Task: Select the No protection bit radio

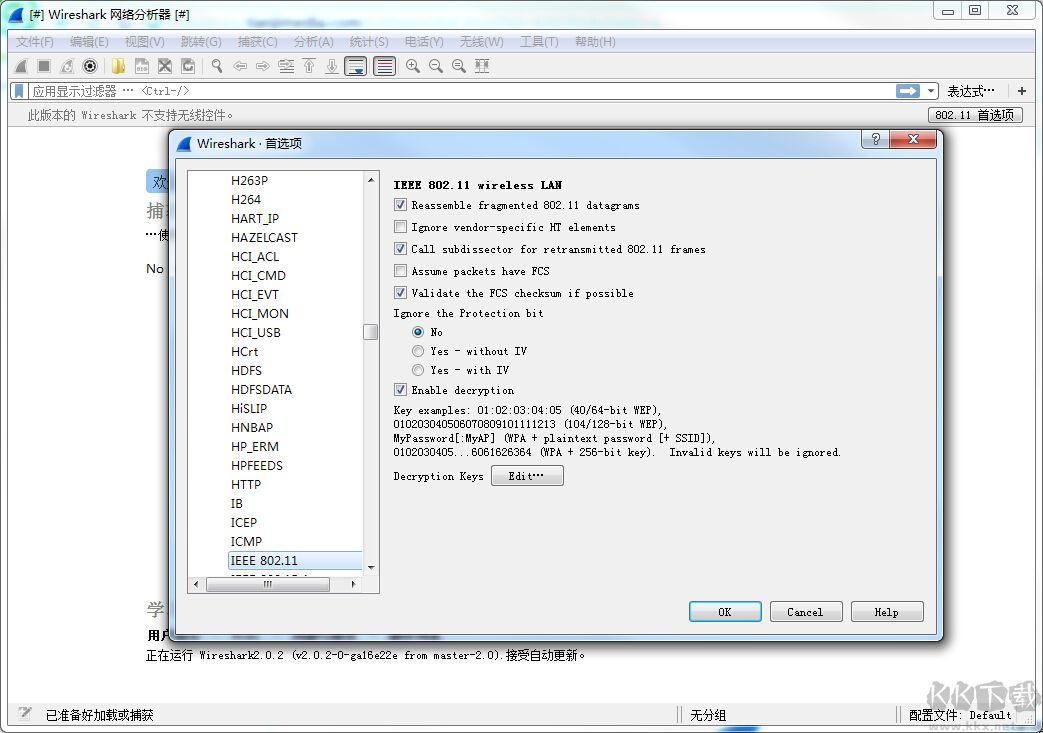Action: (x=418, y=332)
